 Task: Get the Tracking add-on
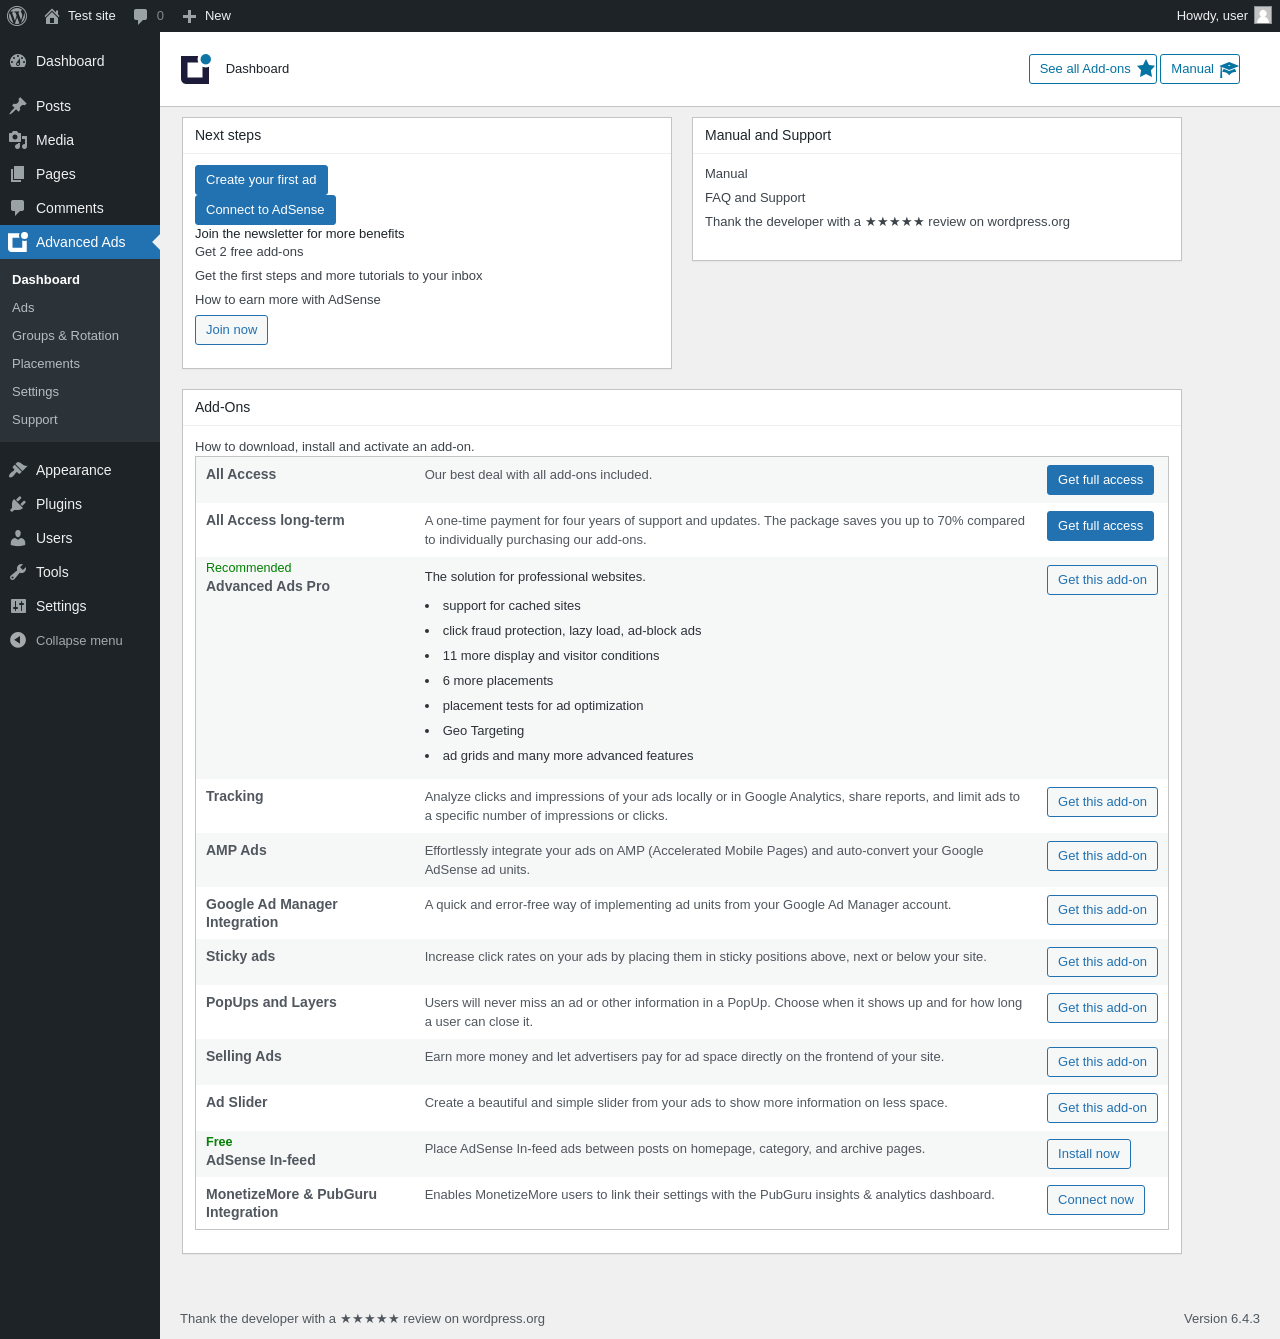pyautogui.click(x=1102, y=802)
